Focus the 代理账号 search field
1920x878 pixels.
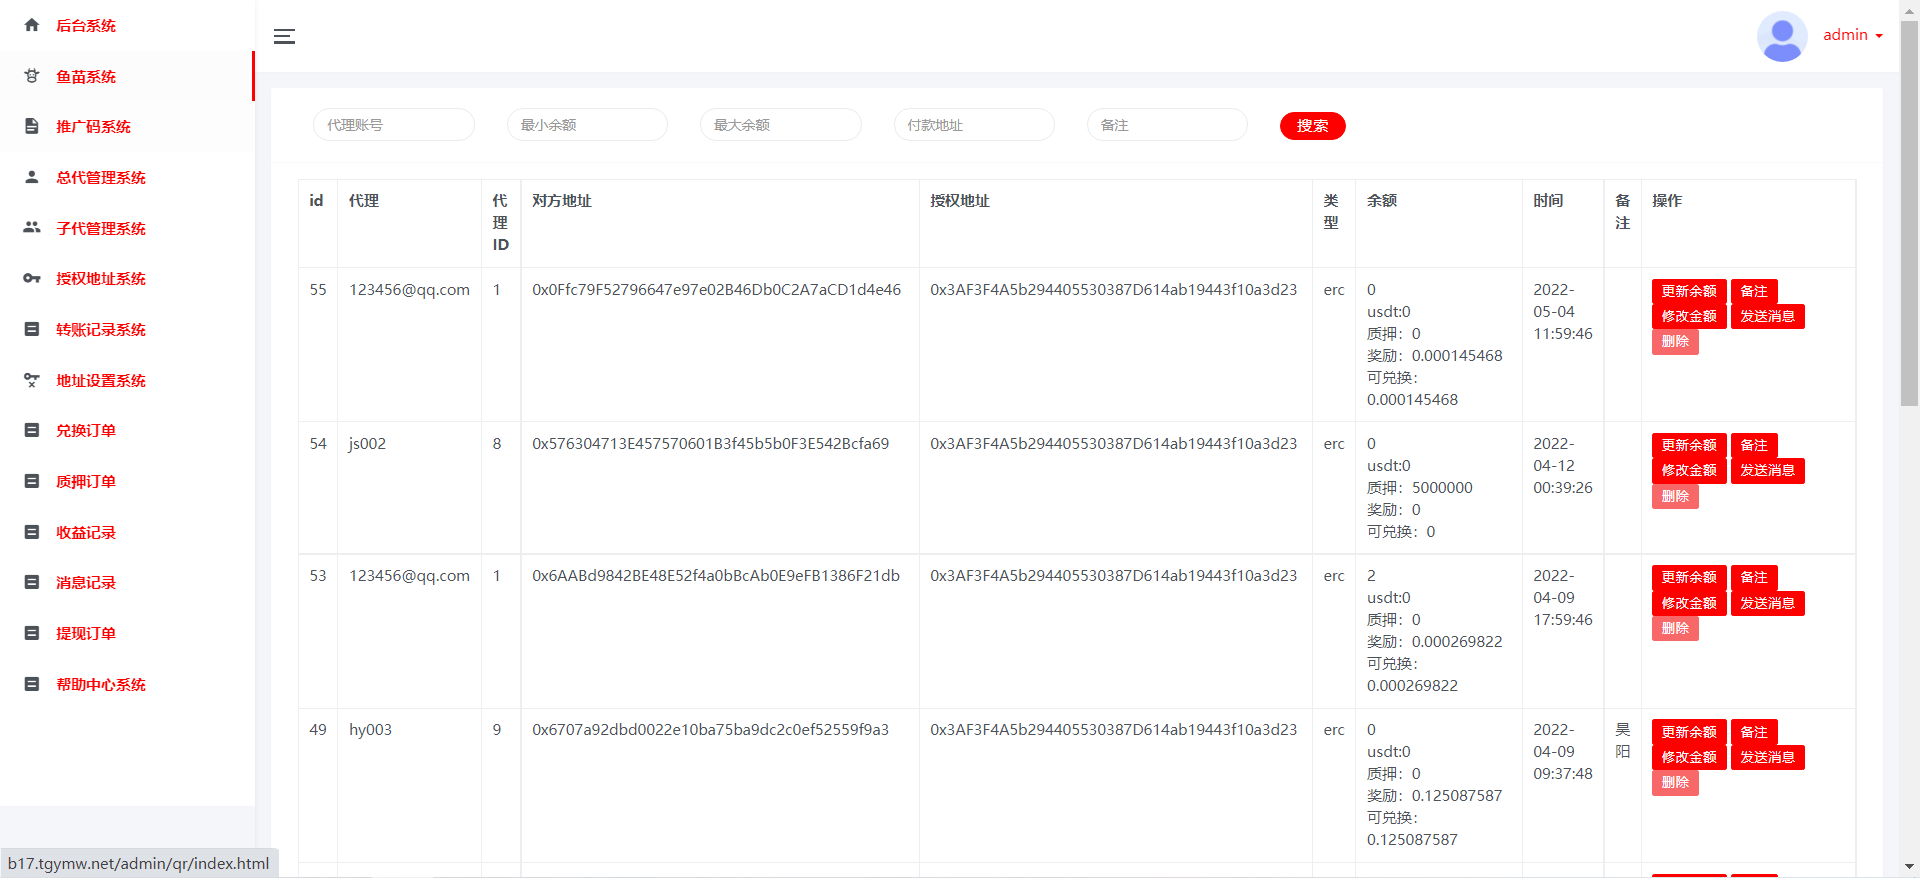click(394, 125)
